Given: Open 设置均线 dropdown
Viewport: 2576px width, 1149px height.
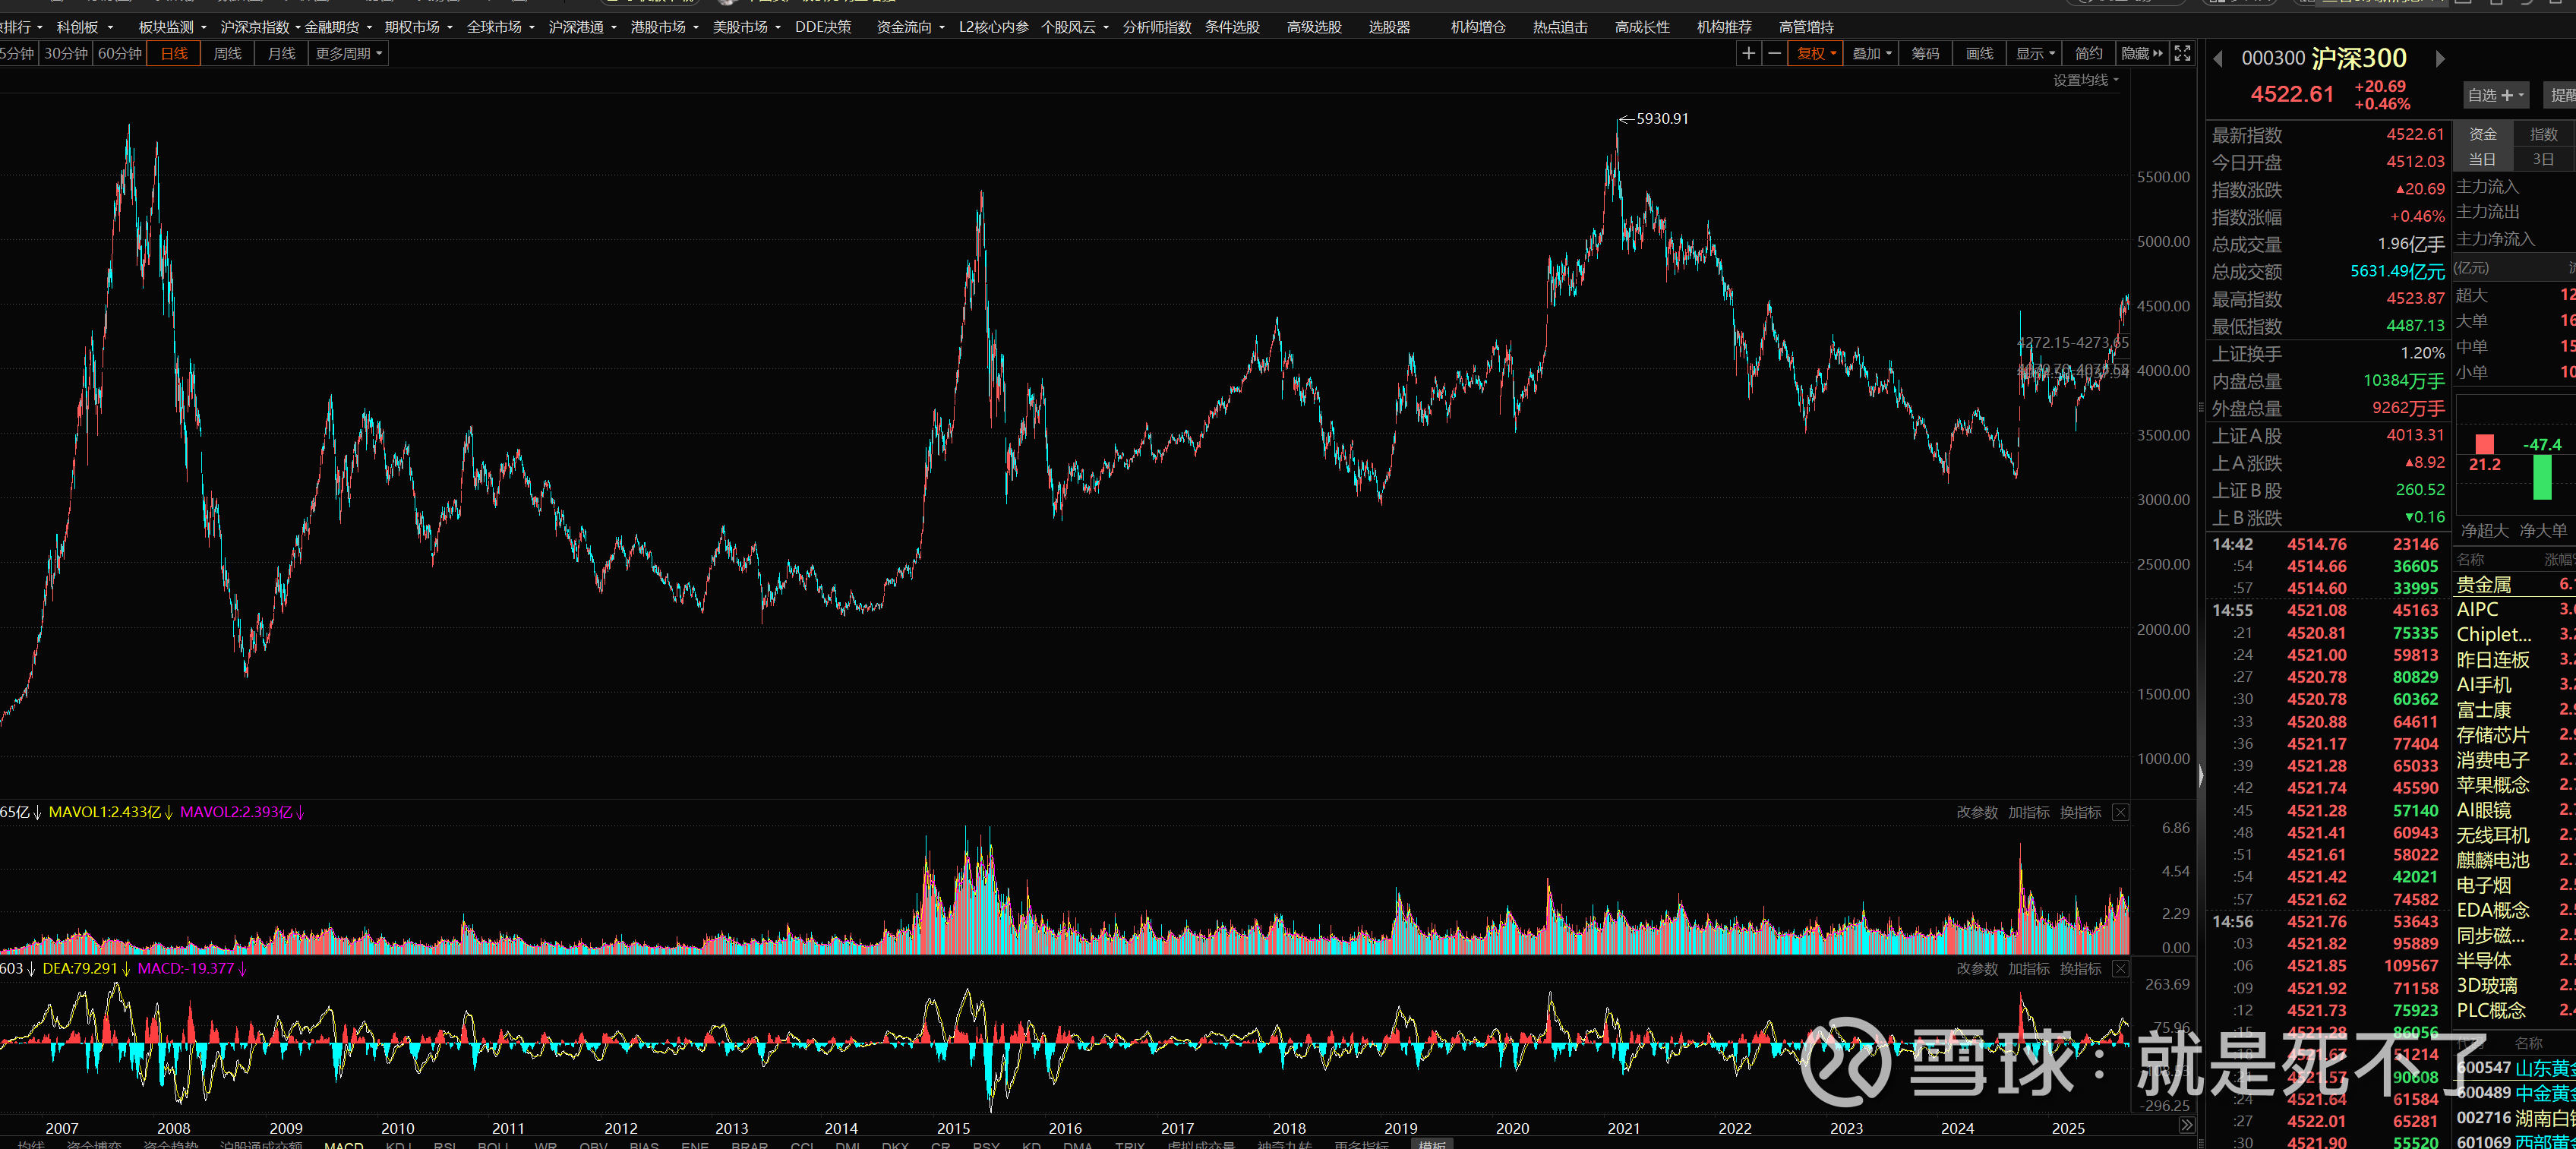Looking at the screenshot, I should click(2085, 80).
